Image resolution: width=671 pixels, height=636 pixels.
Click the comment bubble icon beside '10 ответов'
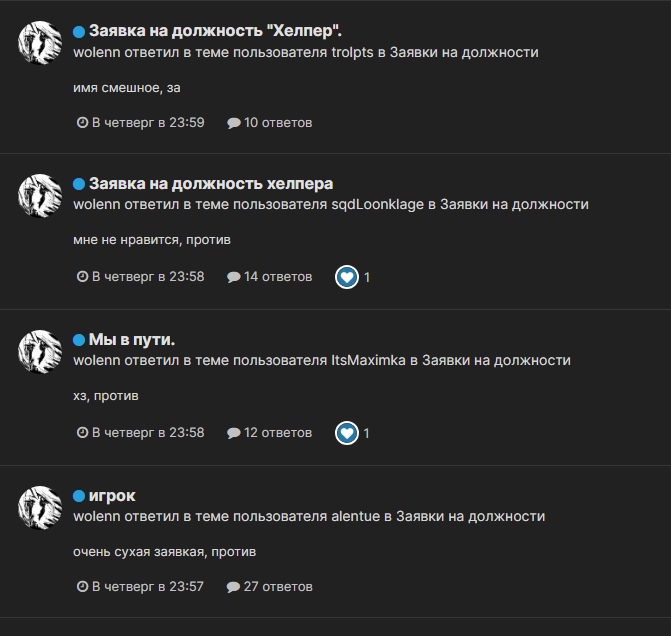click(x=234, y=123)
